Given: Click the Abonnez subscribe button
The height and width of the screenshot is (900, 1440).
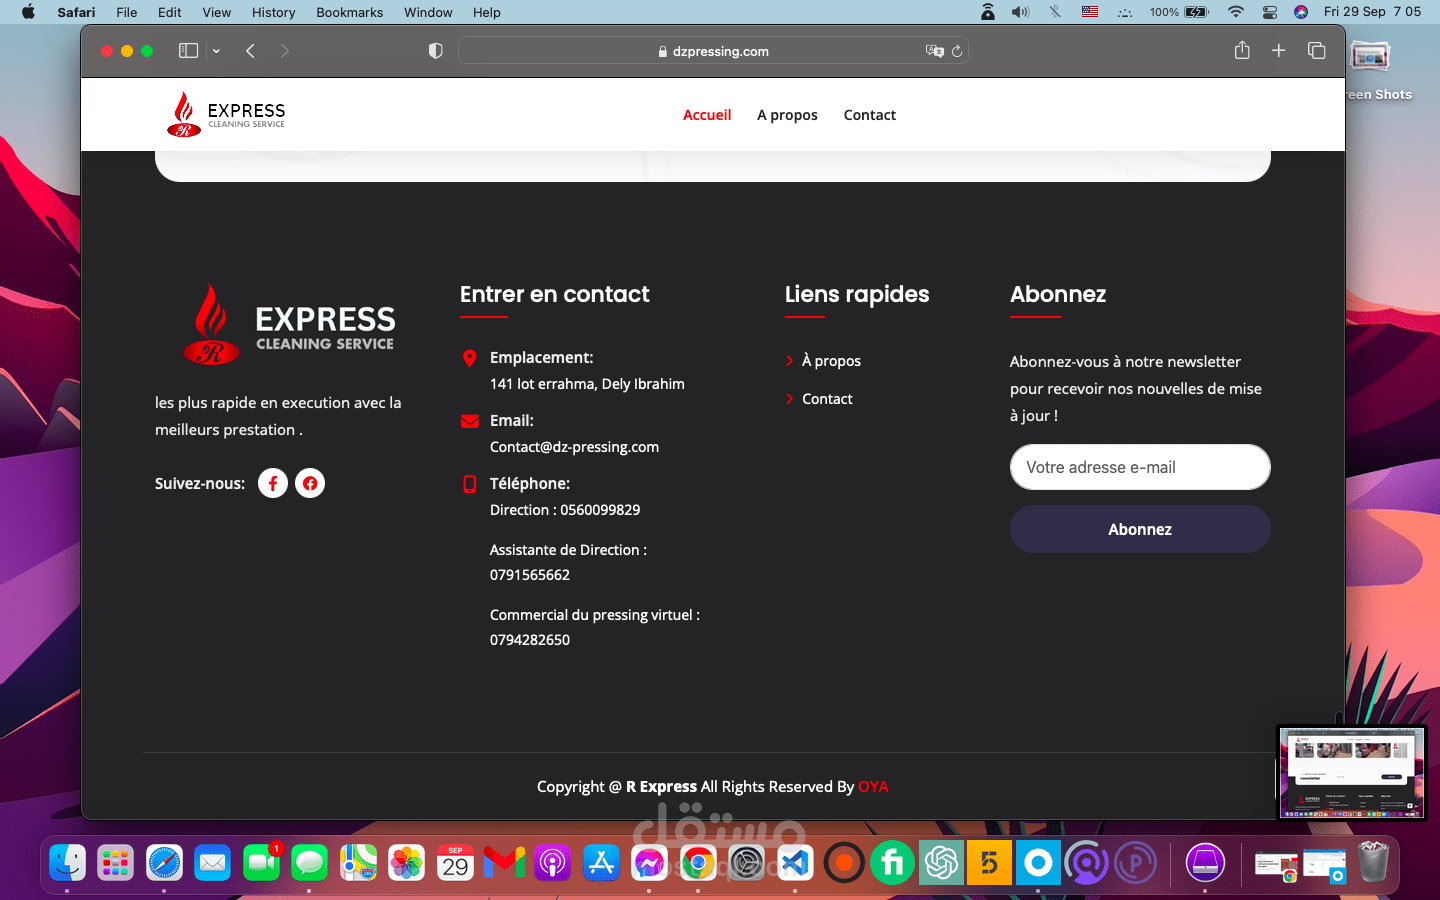Looking at the screenshot, I should point(1140,529).
